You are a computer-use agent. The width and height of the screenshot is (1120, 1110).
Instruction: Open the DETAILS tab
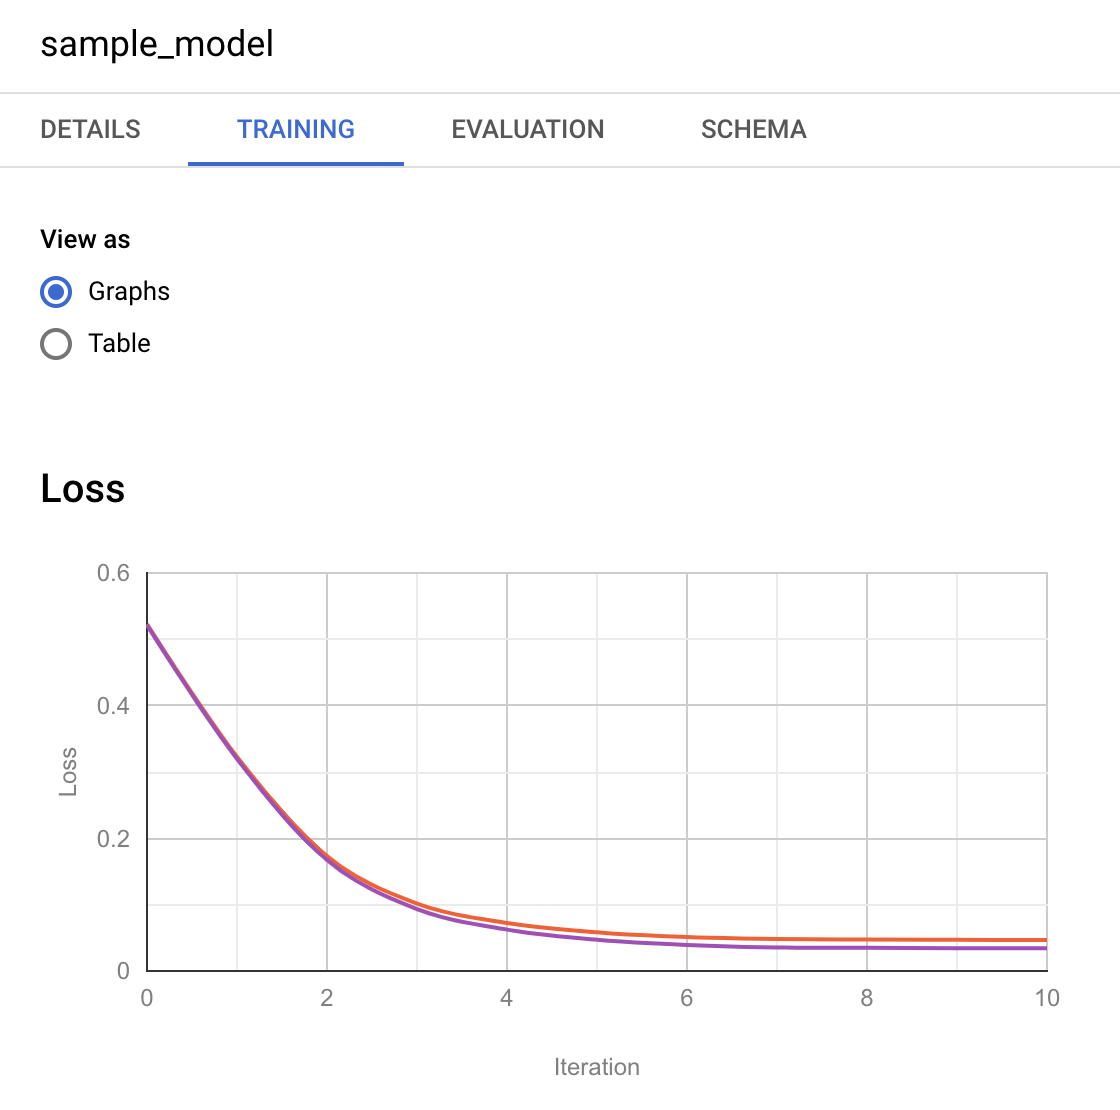(90, 129)
